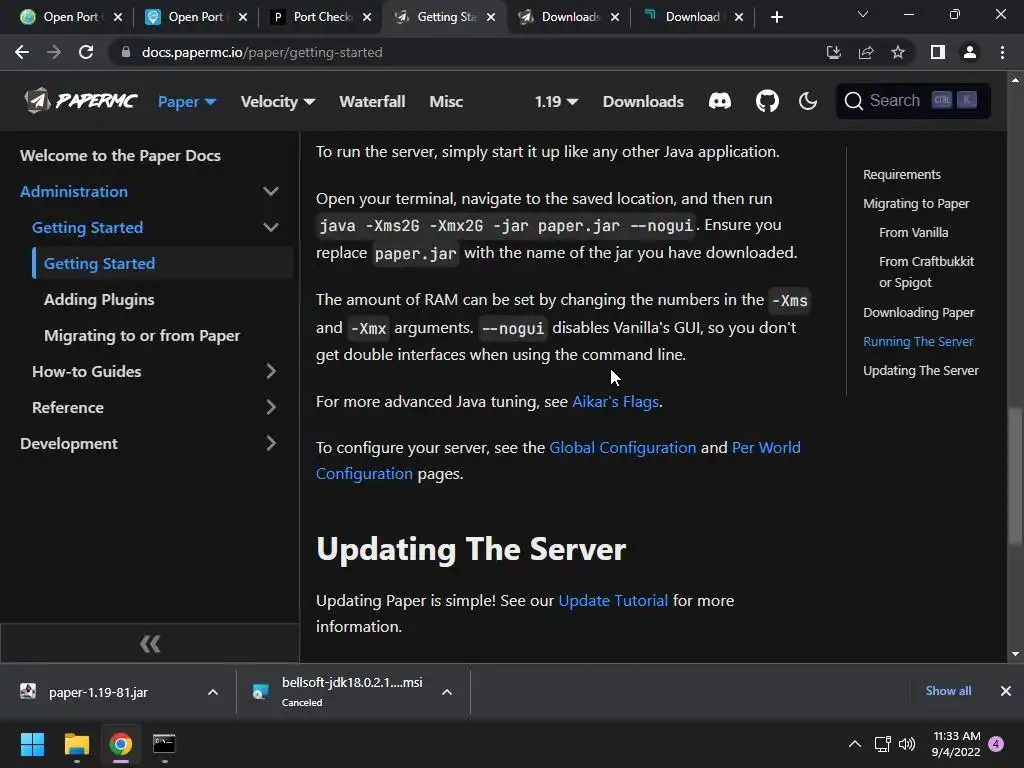The image size is (1024, 768).
Task: Open the Paper dropdown menu
Action: [187, 101]
